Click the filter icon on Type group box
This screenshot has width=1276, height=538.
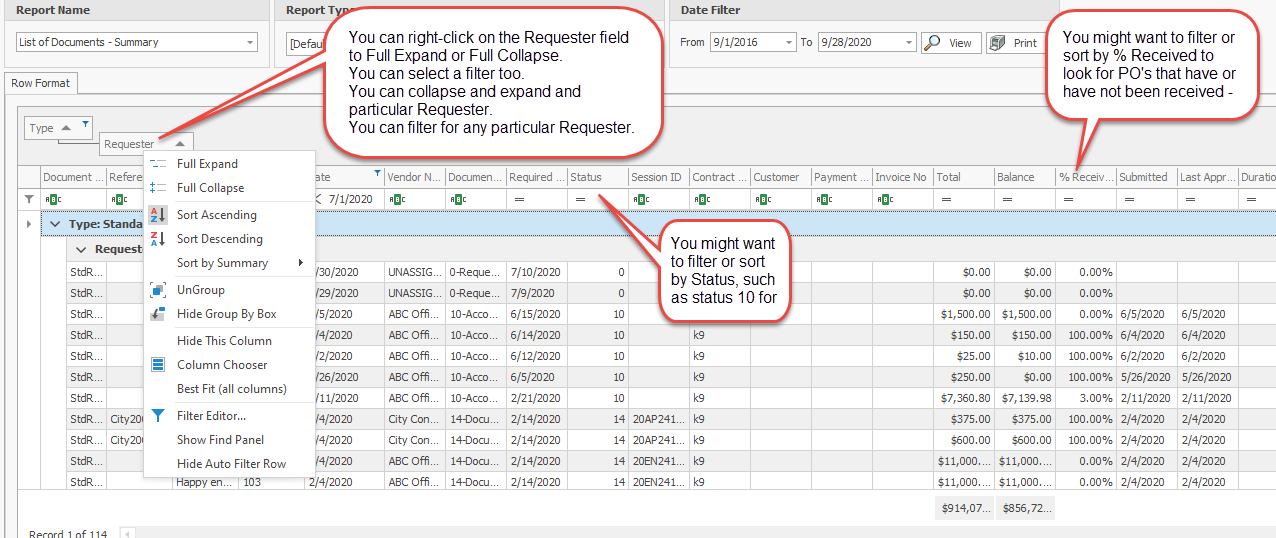pos(85,124)
